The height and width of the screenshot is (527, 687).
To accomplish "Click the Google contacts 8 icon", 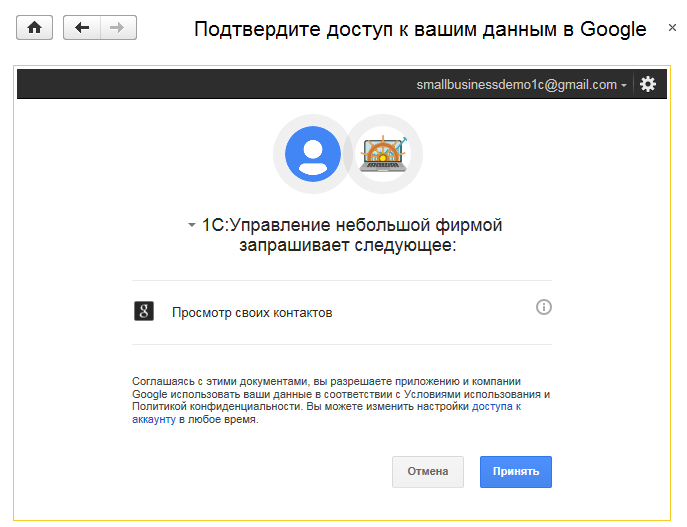I will pyautogui.click(x=144, y=311).
